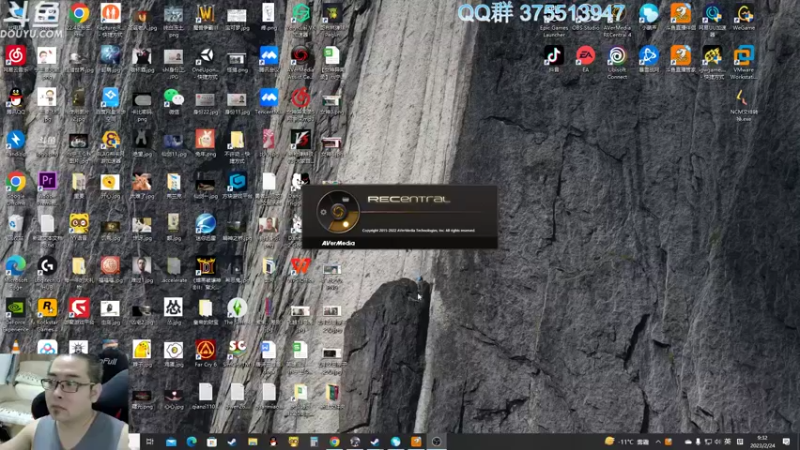
Task: Open Microsoft Store from the taskbar
Action: pos(212,442)
